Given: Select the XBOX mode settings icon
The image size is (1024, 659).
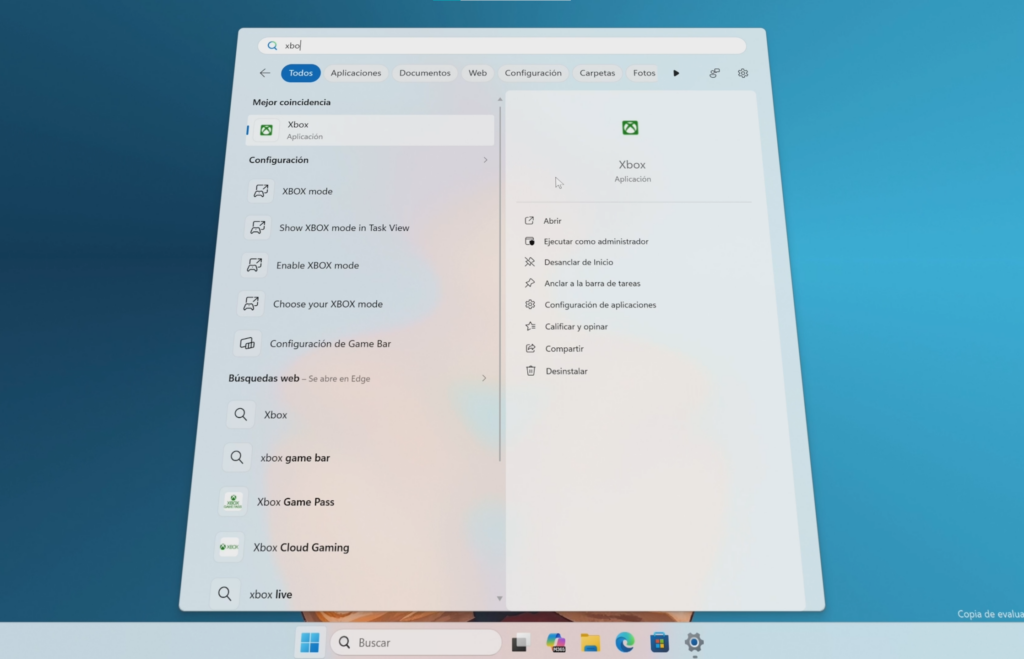Looking at the screenshot, I should point(261,191).
